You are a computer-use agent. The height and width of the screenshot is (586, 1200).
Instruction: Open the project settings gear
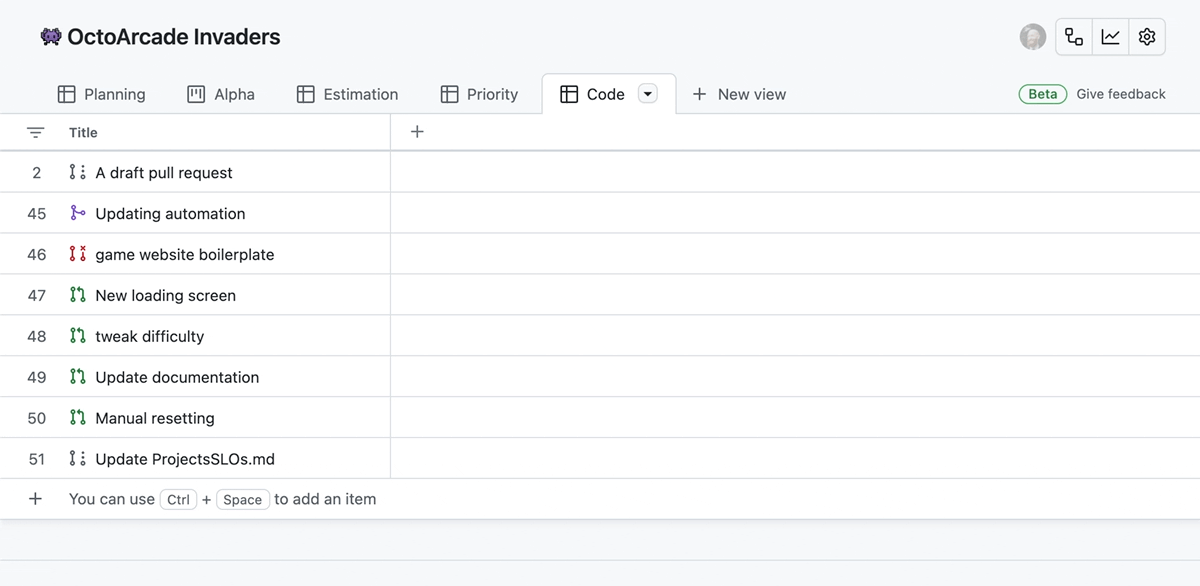pyautogui.click(x=1147, y=36)
